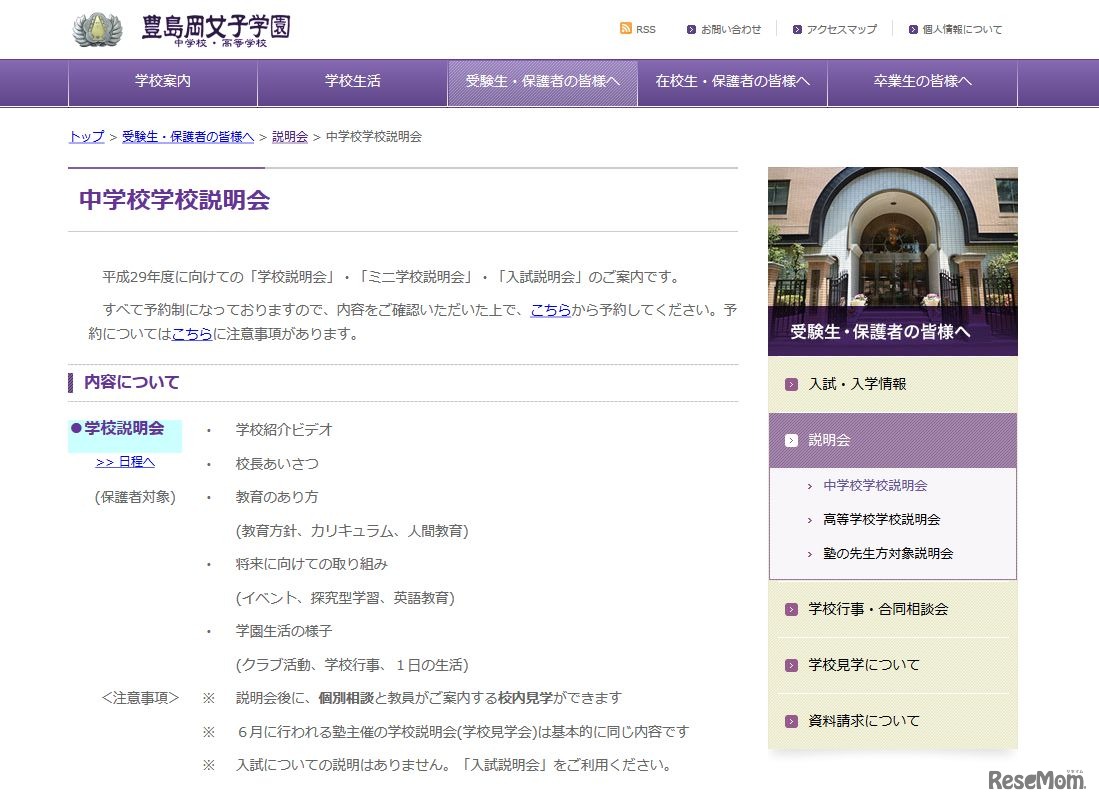Jump to schedule via >> 日程へ link
The height and width of the screenshot is (803, 1099).
click(x=125, y=462)
